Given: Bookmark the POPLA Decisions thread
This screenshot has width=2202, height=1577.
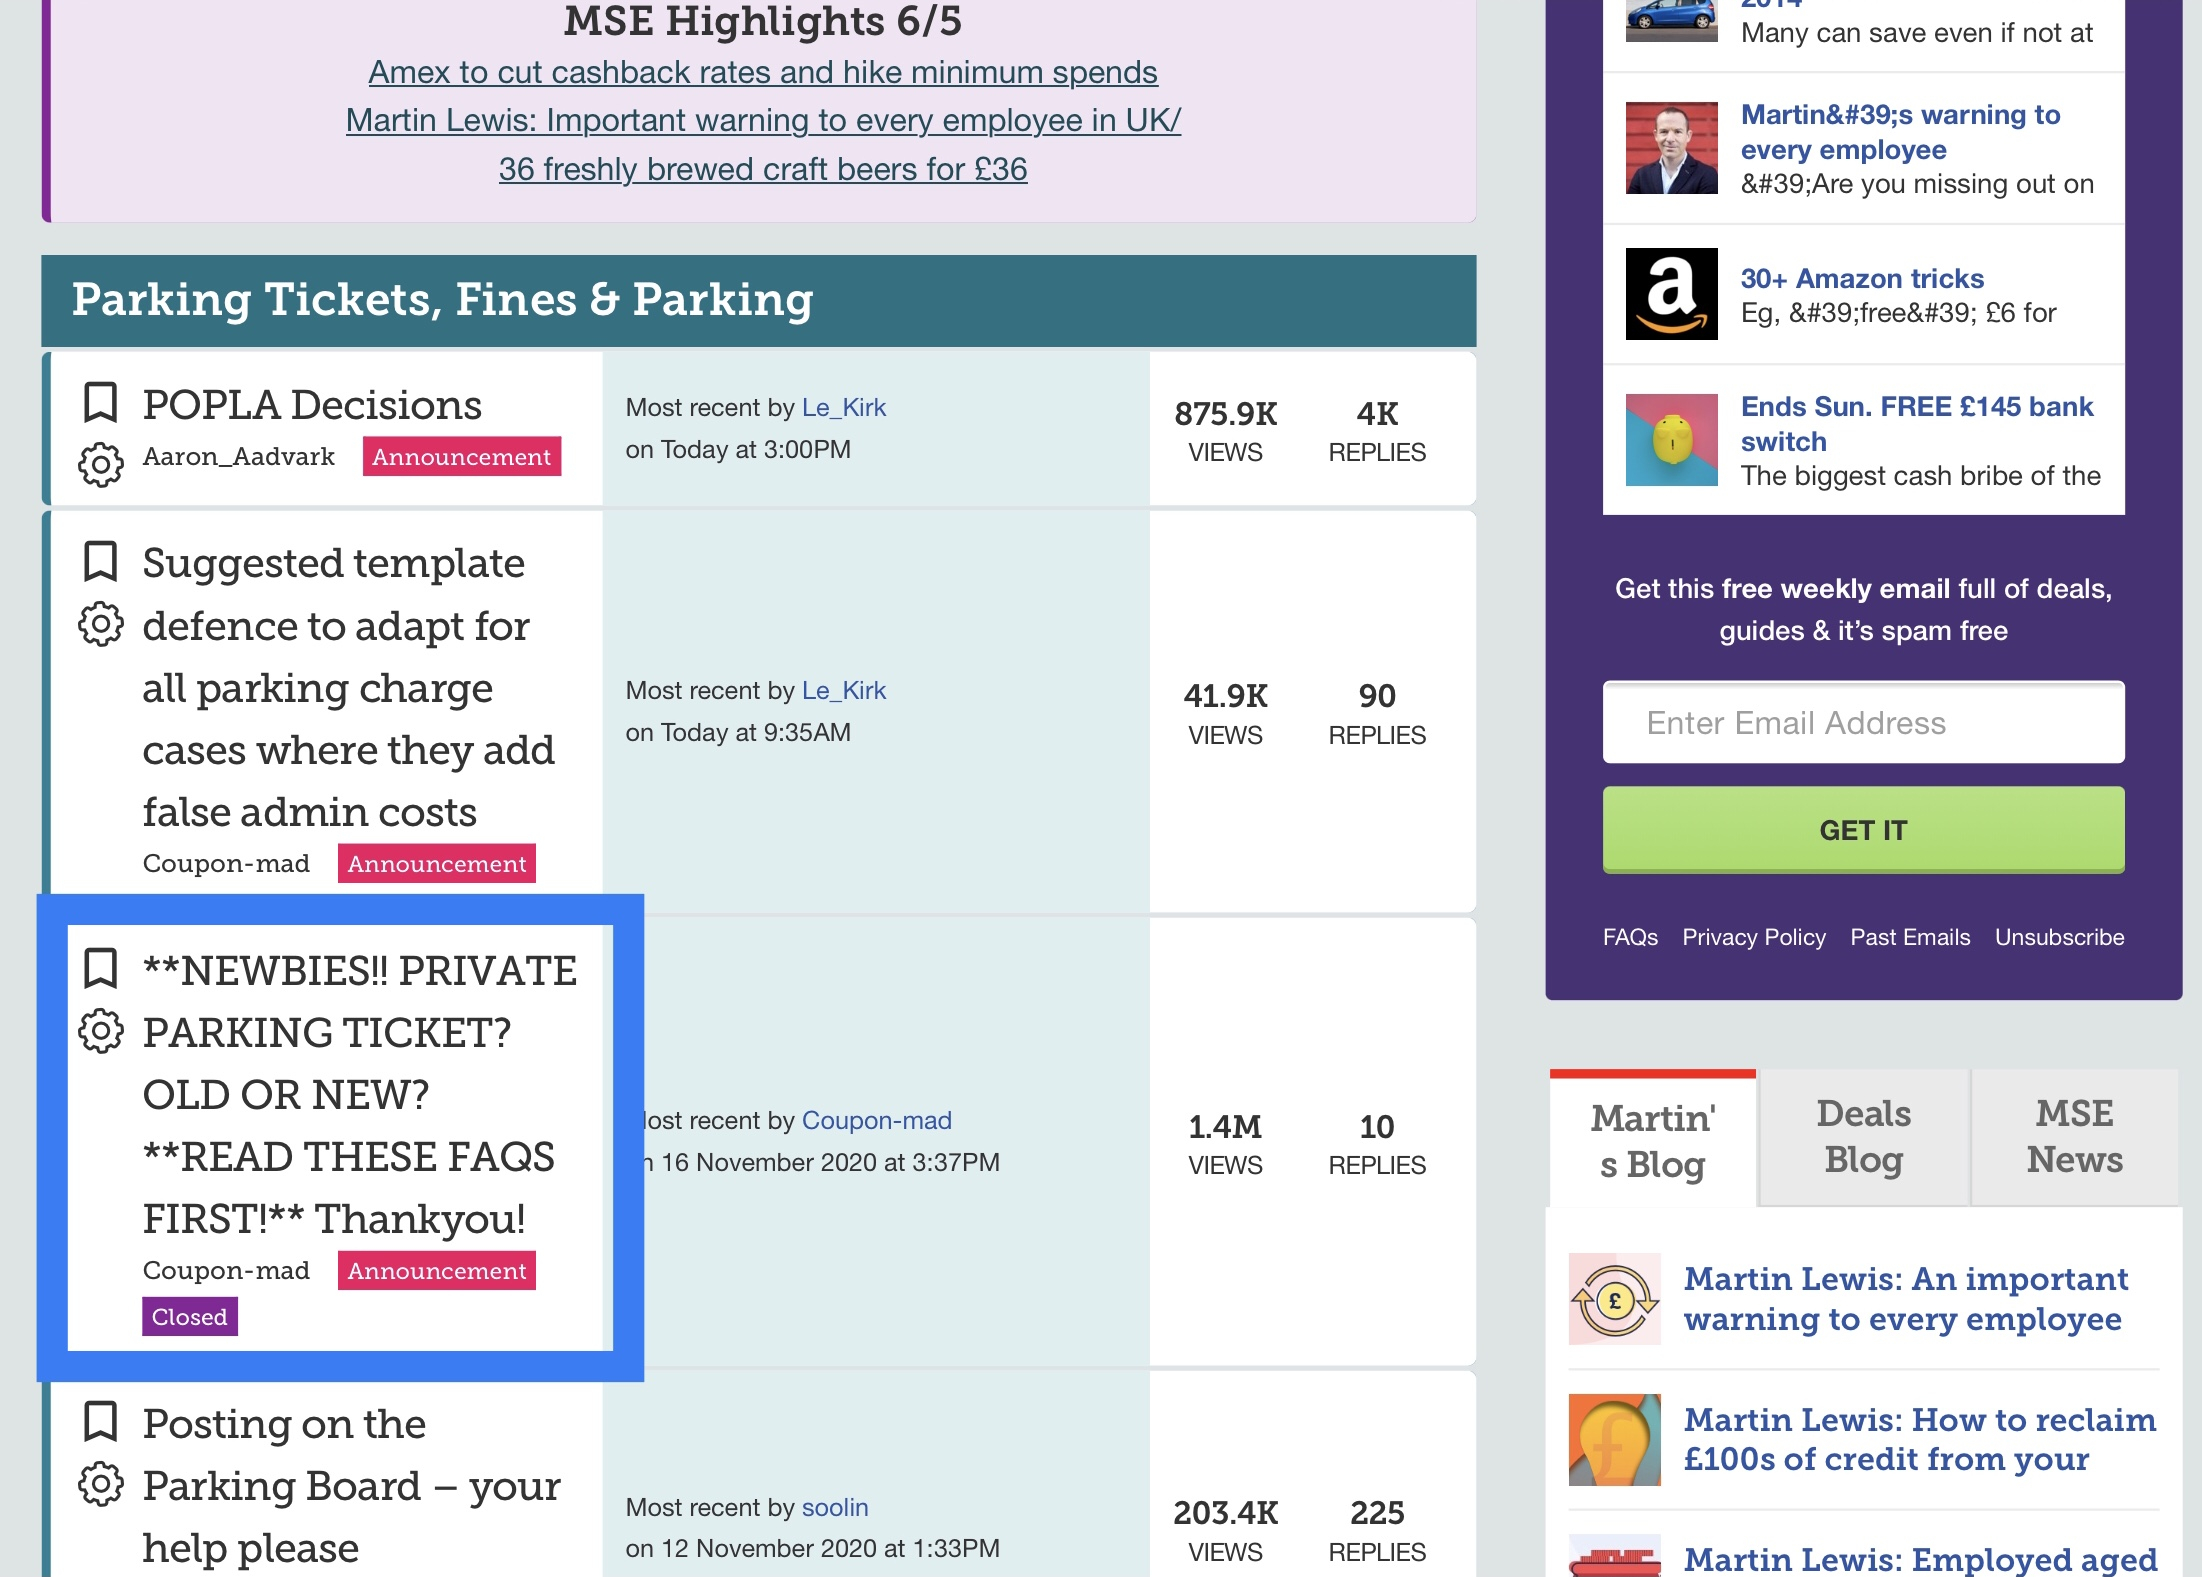Looking at the screenshot, I should tap(100, 403).
